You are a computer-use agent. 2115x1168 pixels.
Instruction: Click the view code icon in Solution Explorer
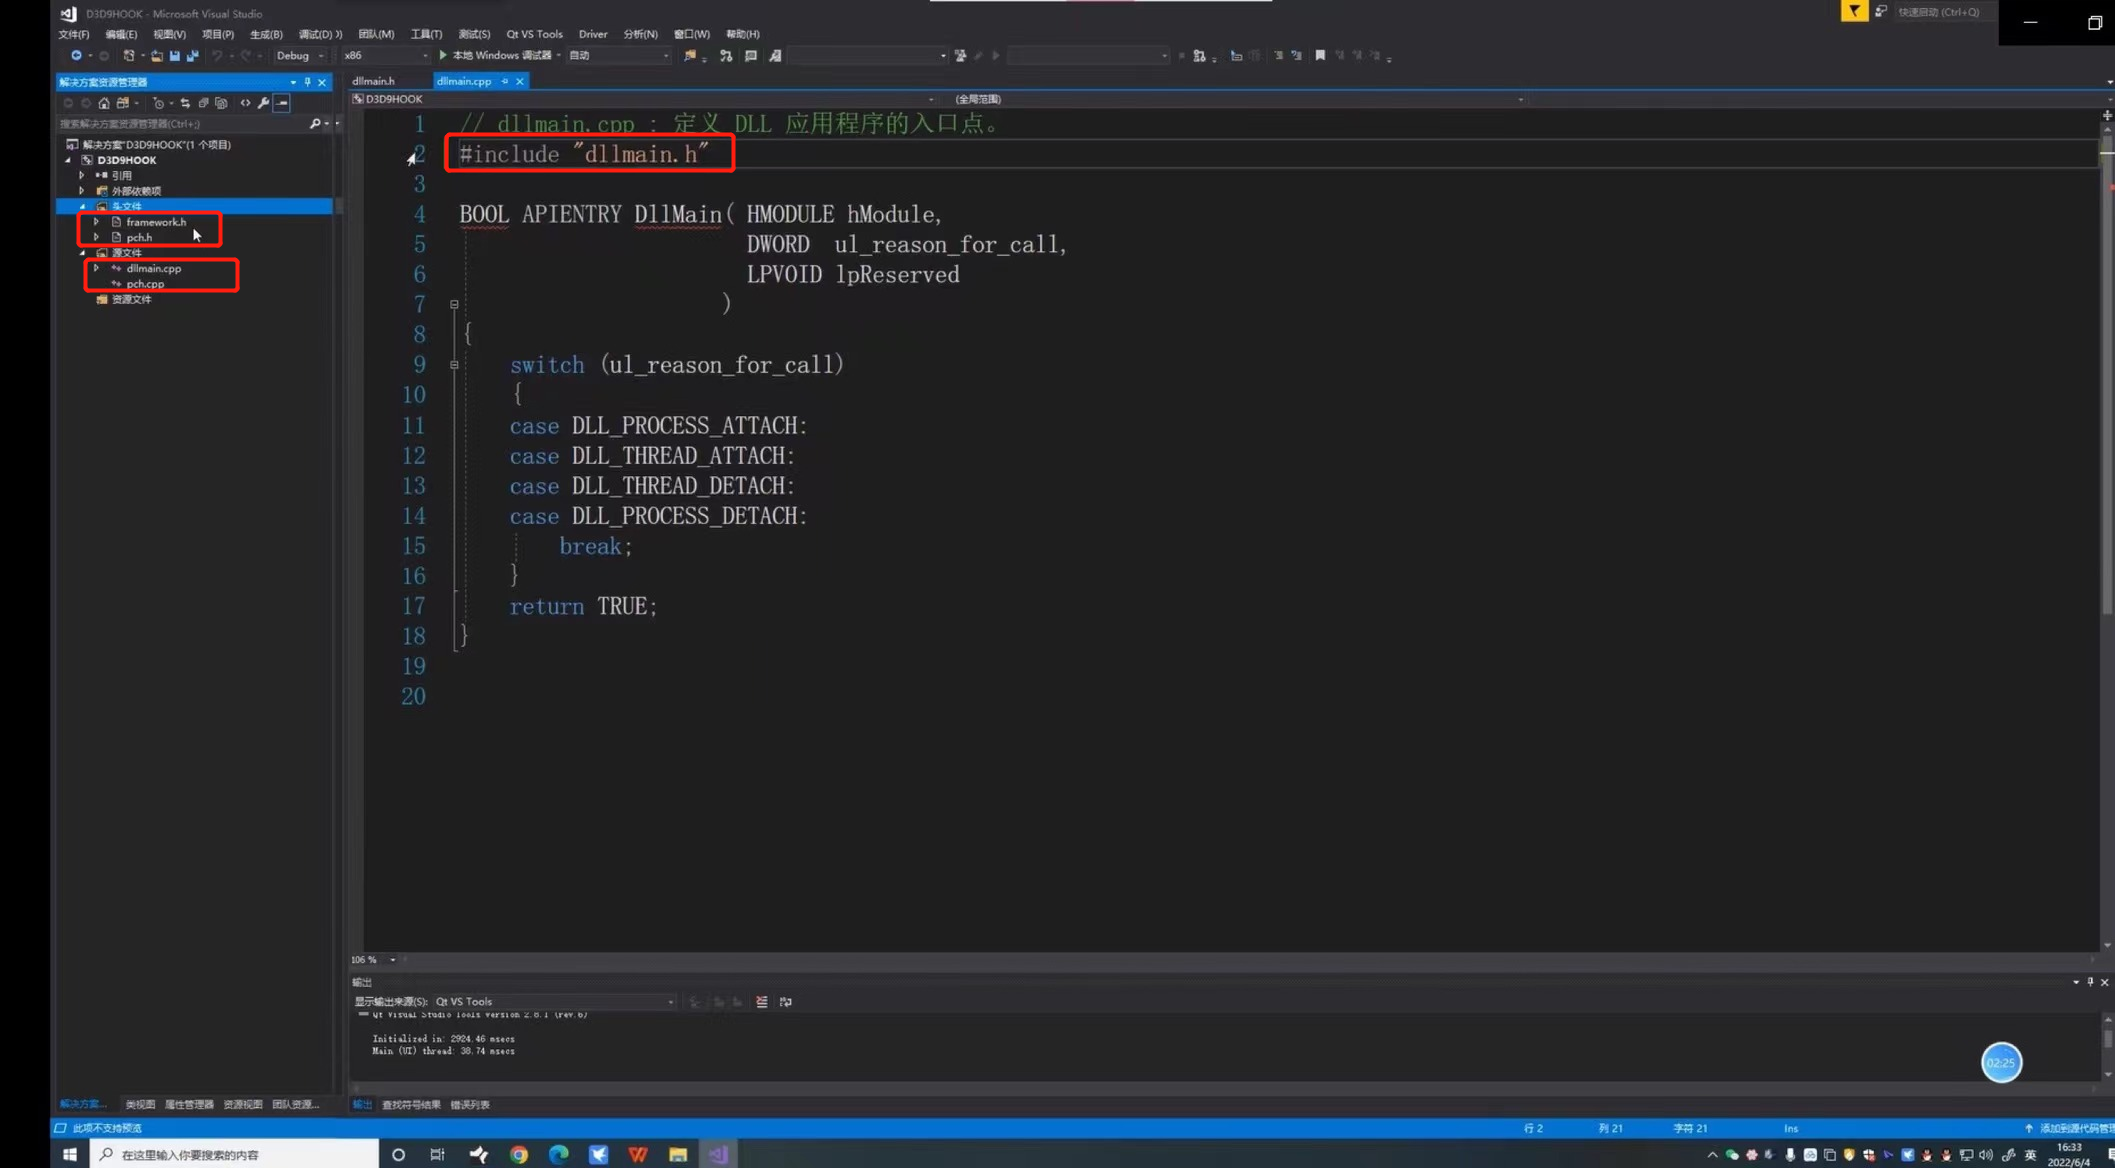pyautogui.click(x=245, y=103)
